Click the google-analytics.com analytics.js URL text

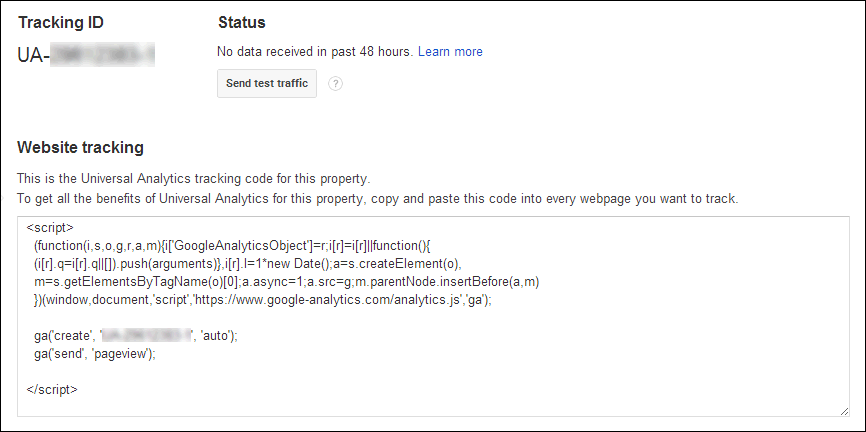pyautogui.click(x=329, y=300)
